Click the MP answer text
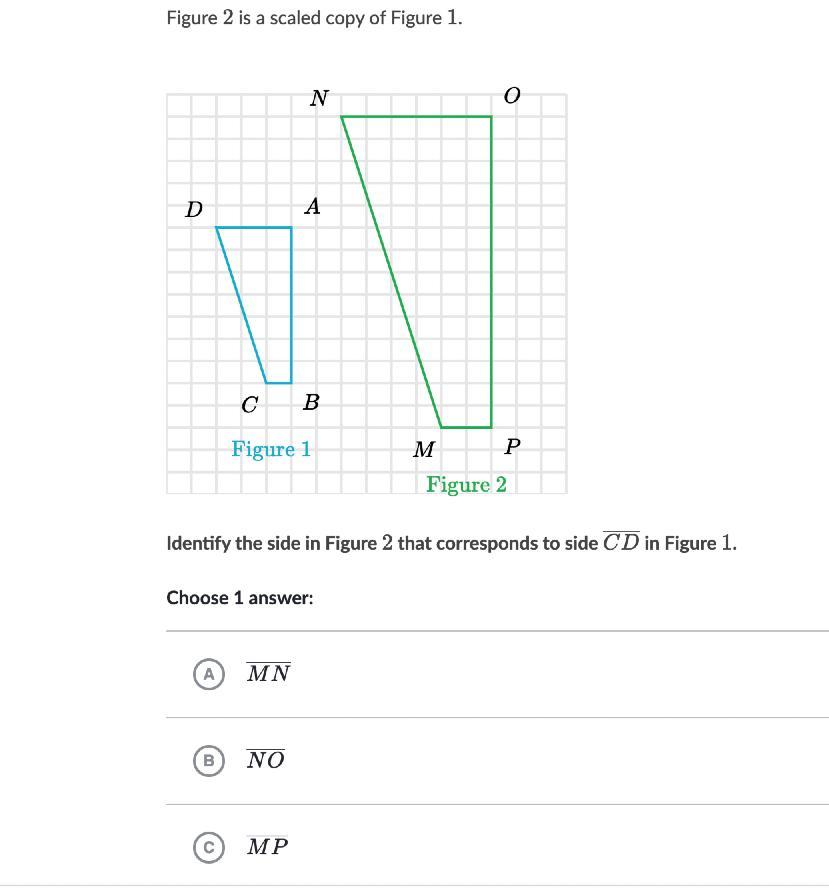829x888 pixels. coord(267,819)
